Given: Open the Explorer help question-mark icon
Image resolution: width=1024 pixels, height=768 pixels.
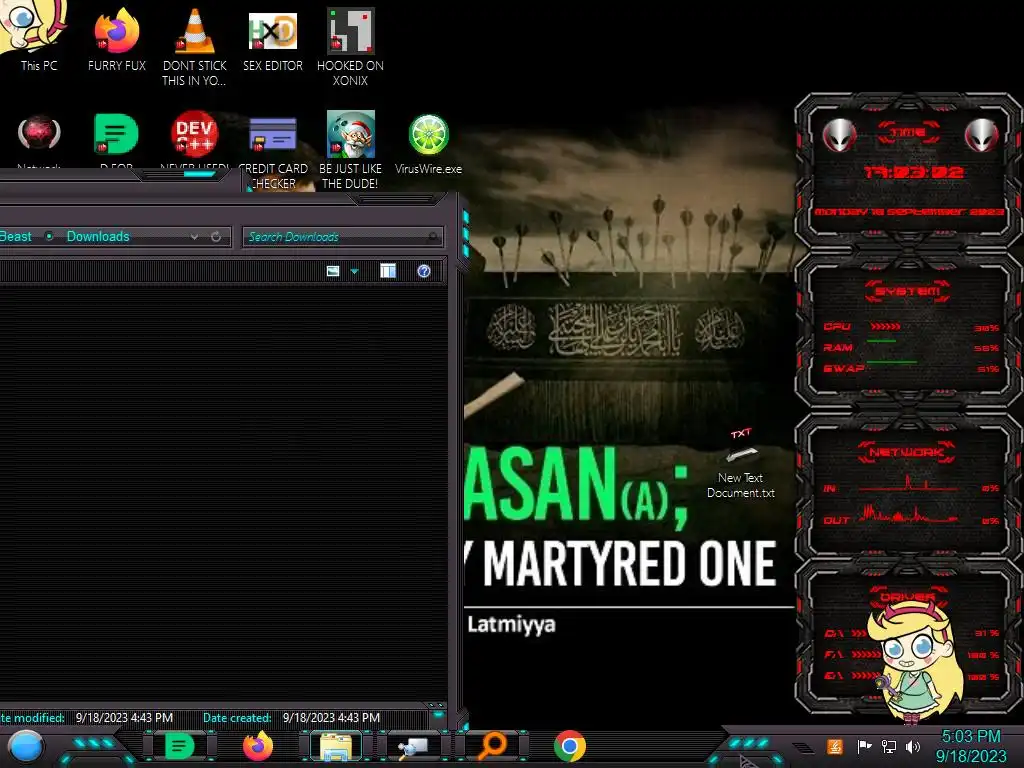Looking at the screenshot, I should pyautogui.click(x=424, y=271).
